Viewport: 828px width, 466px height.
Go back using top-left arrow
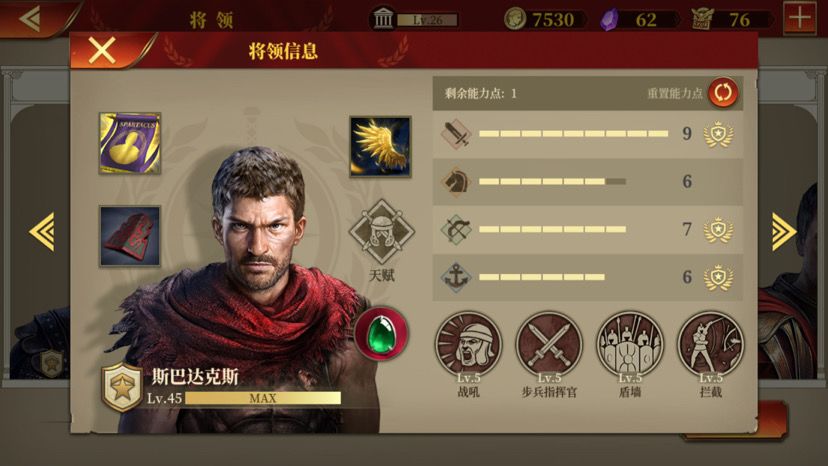tap(30, 19)
